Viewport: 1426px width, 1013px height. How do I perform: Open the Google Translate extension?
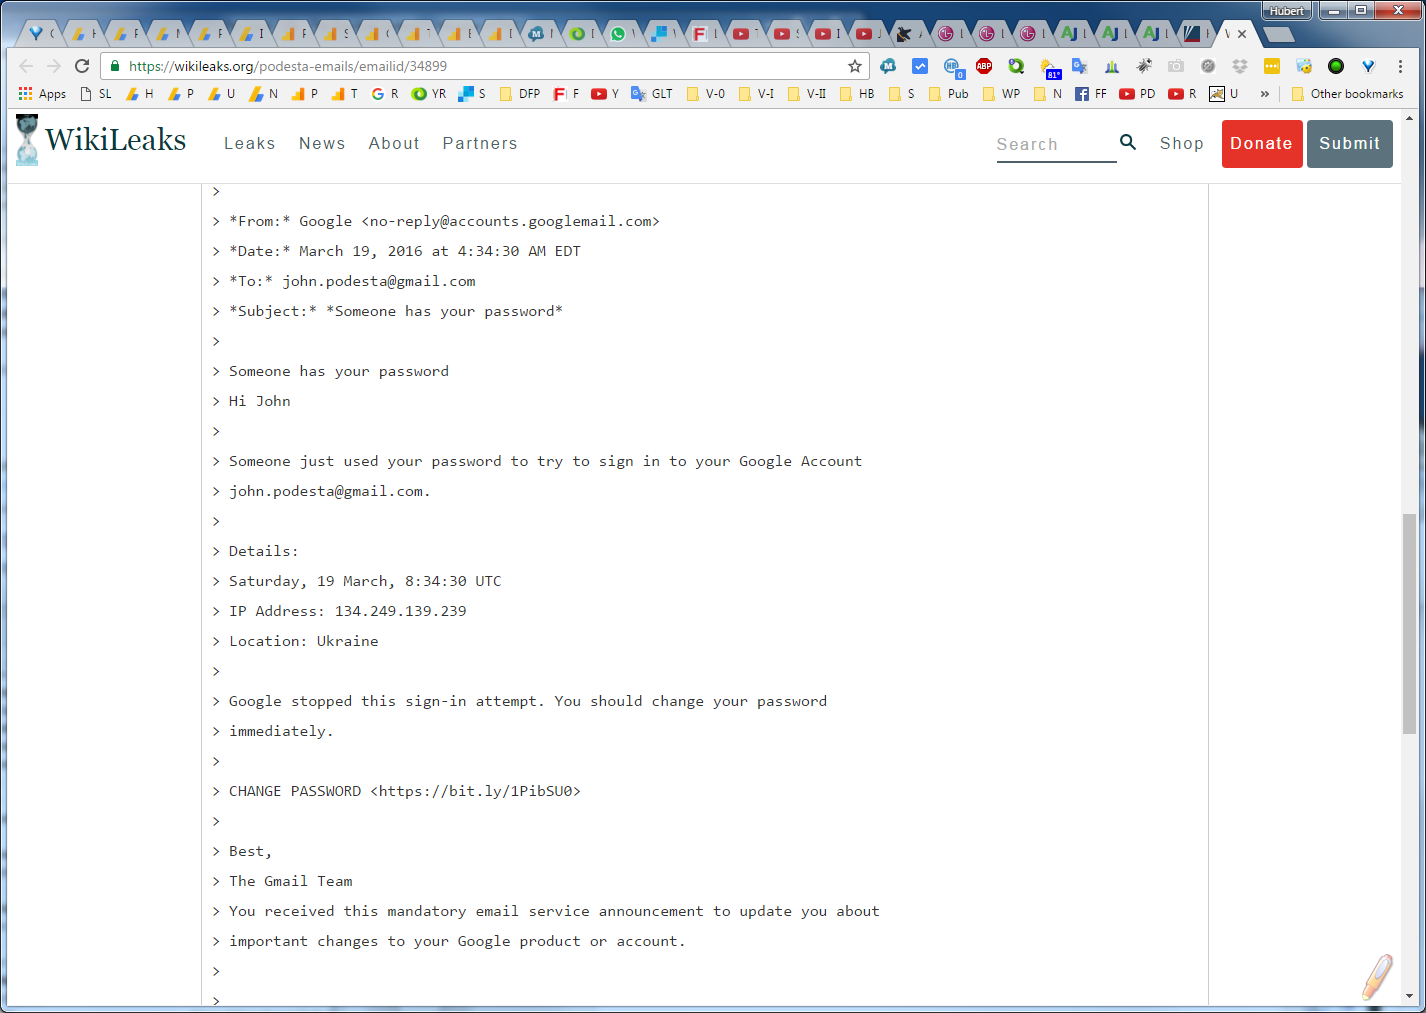1080,66
